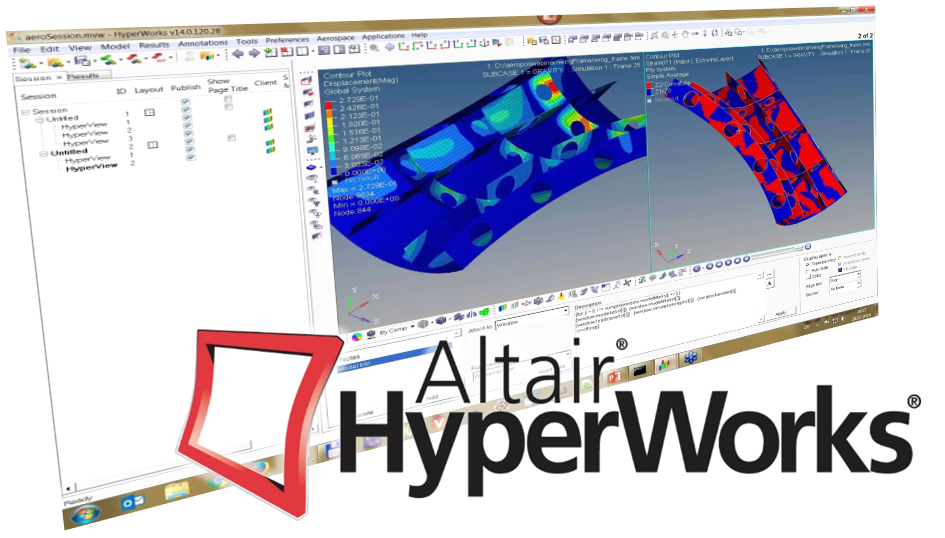Toggle Show Page Title for bold Untitled
The height and width of the screenshot is (538, 945).
click(x=231, y=138)
